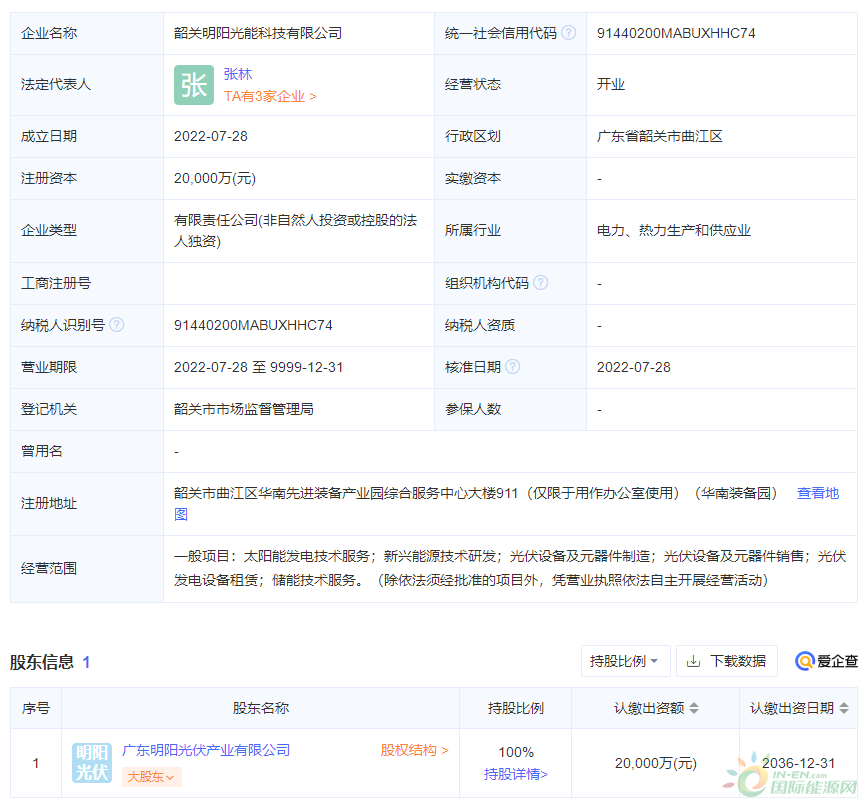This screenshot has width=862, height=802.
Task: Click subscribed amount 20,000万(元) in shareholder row
Action: 656,763
